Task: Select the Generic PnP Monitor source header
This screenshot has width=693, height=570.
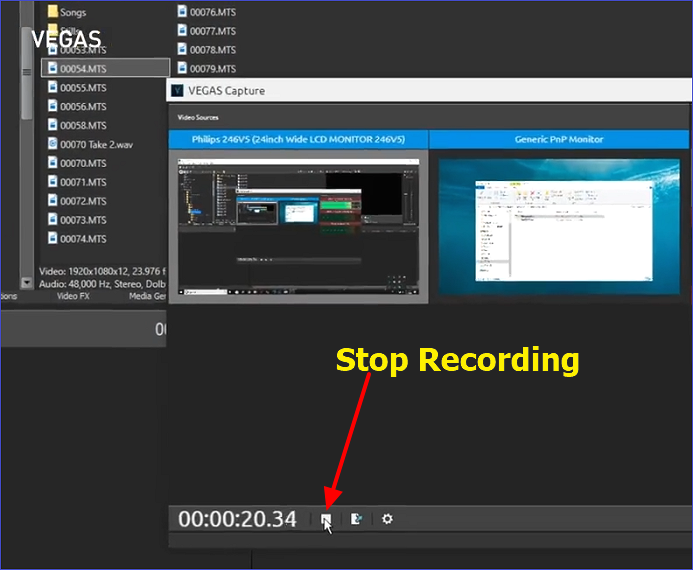Action: [559, 139]
